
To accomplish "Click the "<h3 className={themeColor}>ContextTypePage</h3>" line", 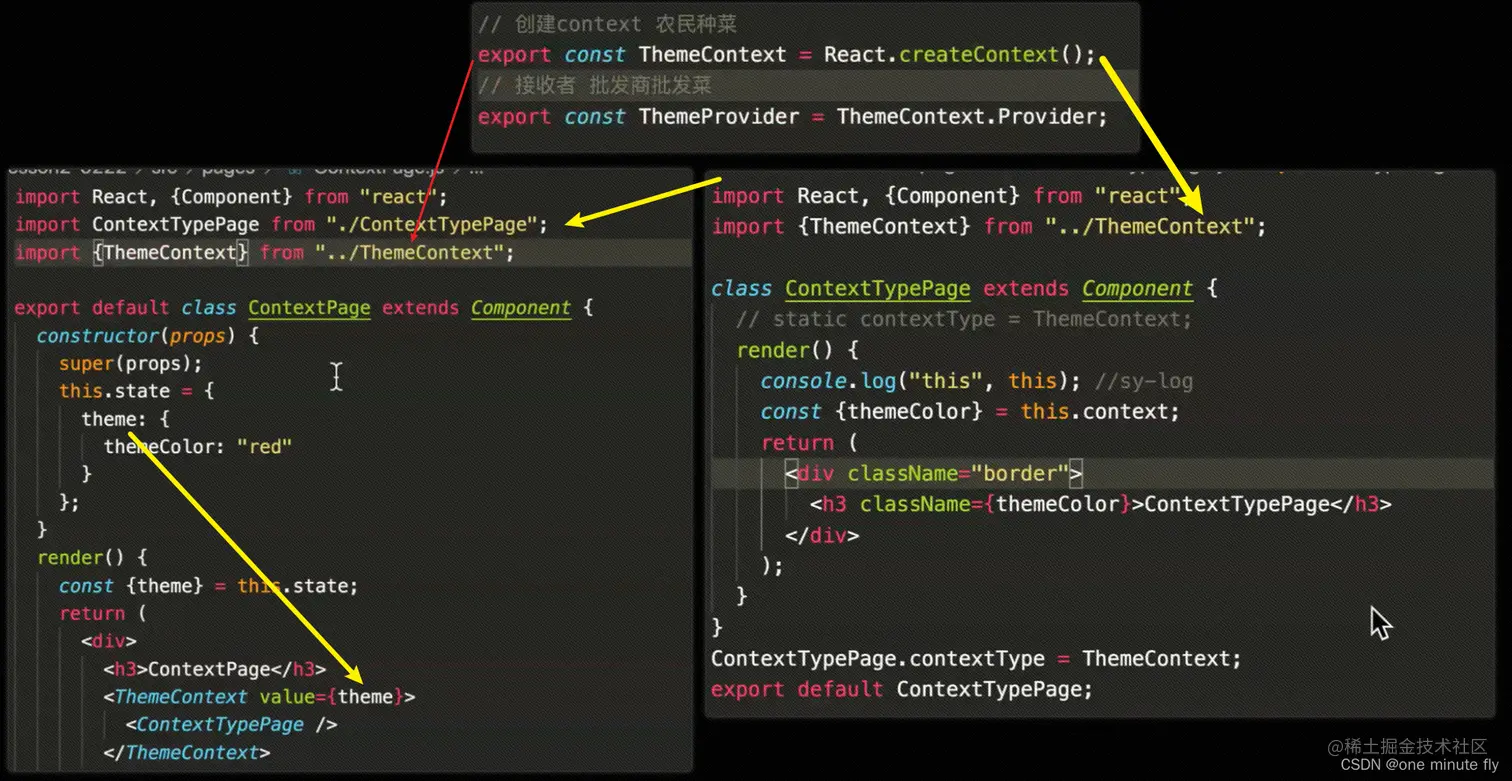I will click(x=1101, y=504).
